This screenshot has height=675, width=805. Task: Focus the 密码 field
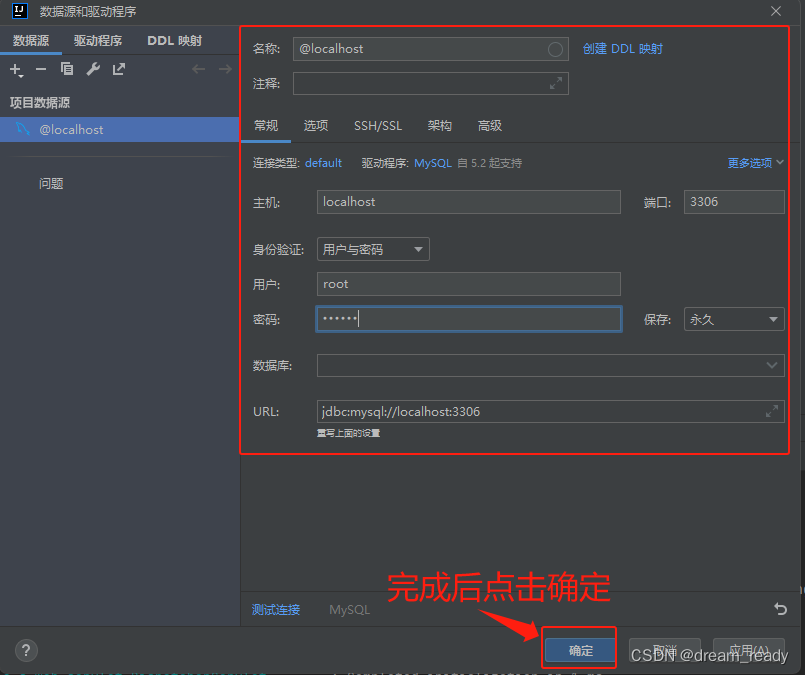click(x=469, y=319)
